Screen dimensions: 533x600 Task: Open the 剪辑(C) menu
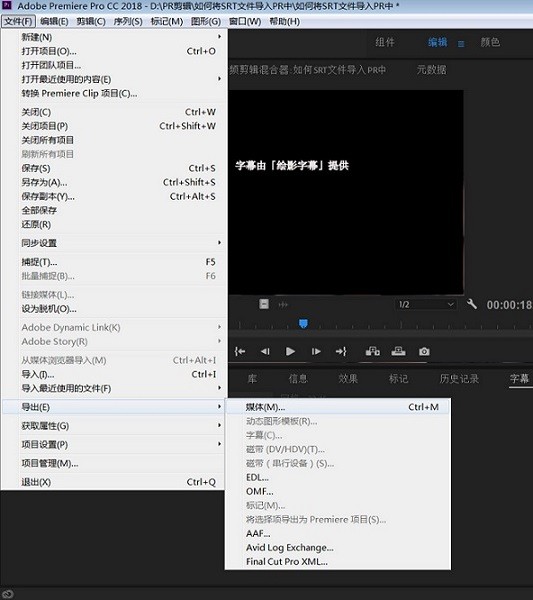pos(91,21)
